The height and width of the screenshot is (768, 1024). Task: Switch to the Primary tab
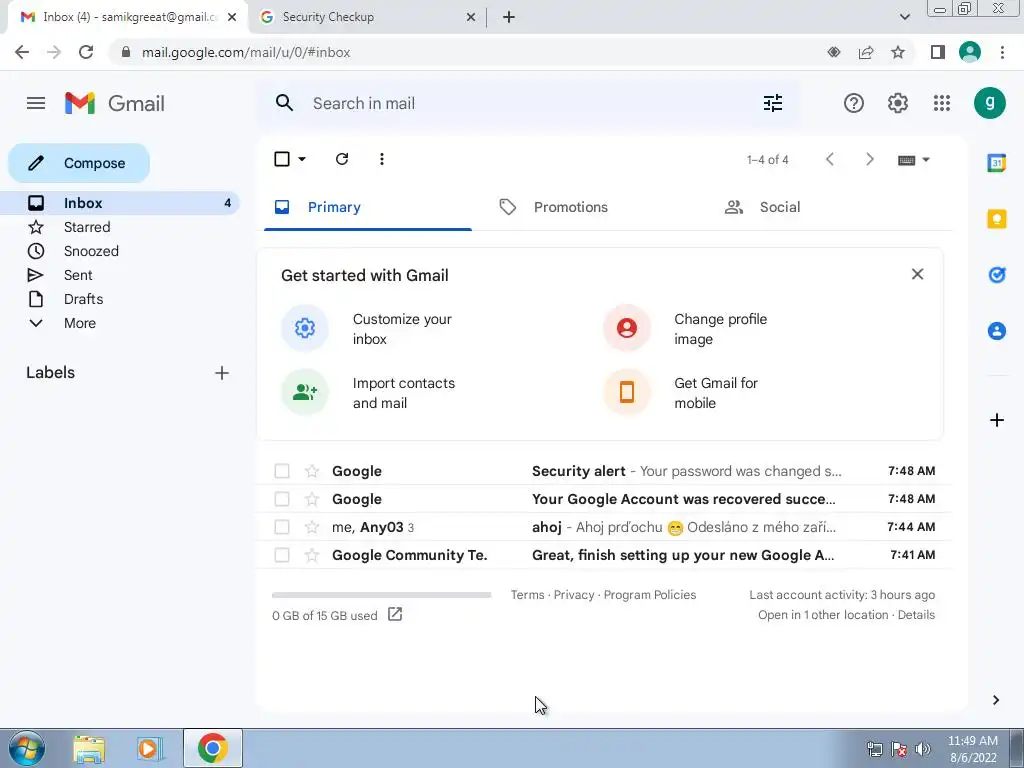point(368,208)
